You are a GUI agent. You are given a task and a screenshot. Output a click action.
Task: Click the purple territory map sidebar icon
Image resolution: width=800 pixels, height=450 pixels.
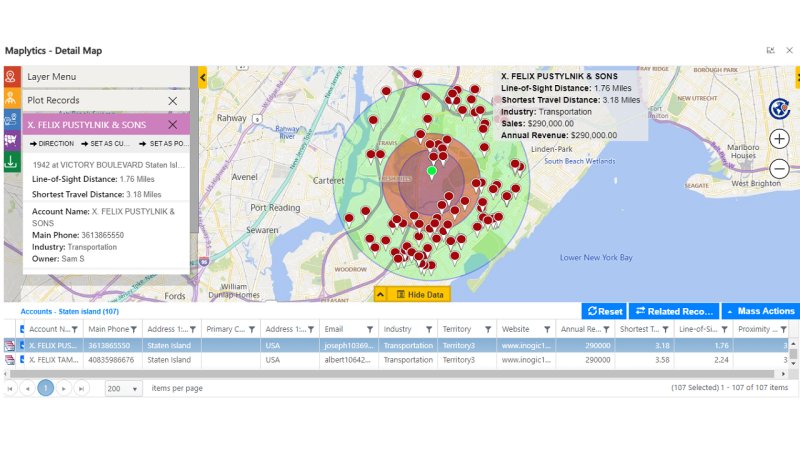[11, 140]
